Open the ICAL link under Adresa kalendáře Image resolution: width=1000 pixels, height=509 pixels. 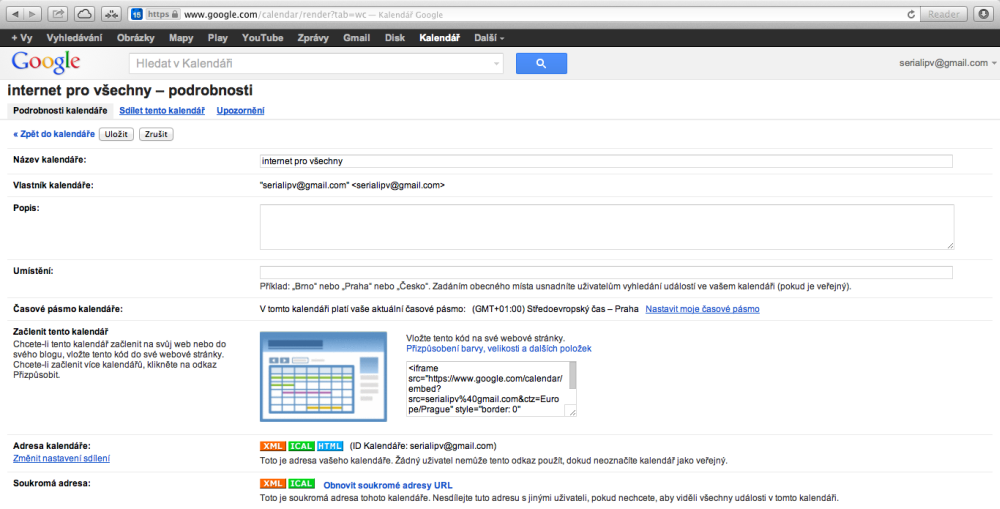pyautogui.click(x=301, y=446)
